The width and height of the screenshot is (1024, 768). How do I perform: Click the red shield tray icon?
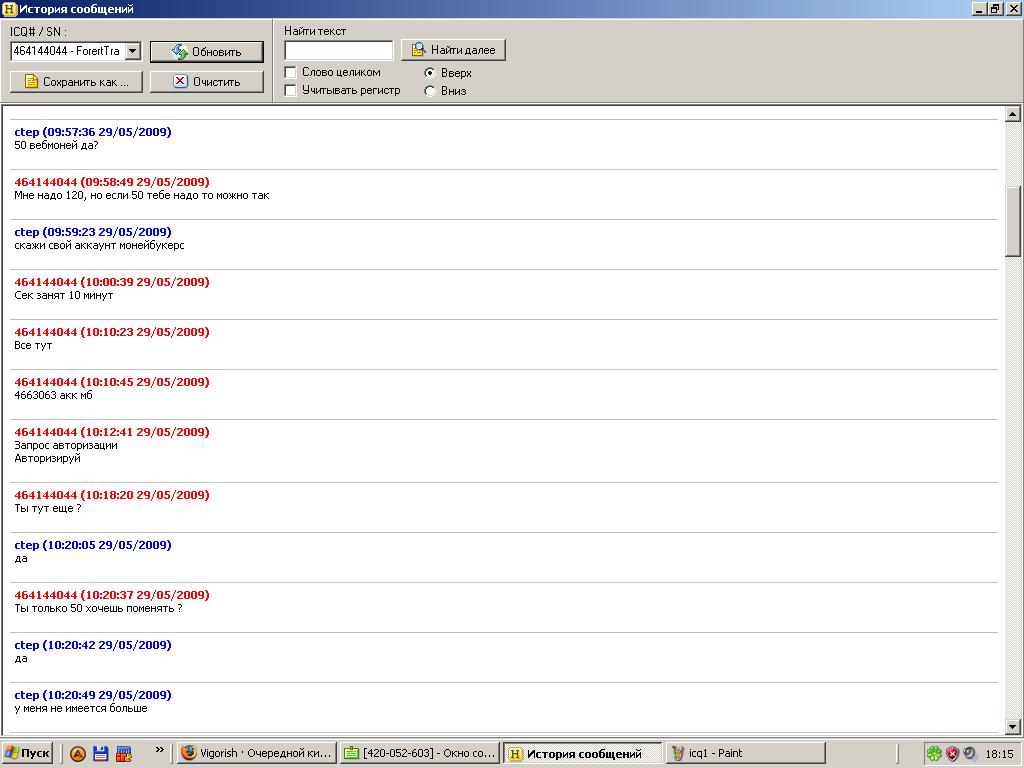pyautogui.click(x=952, y=754)
